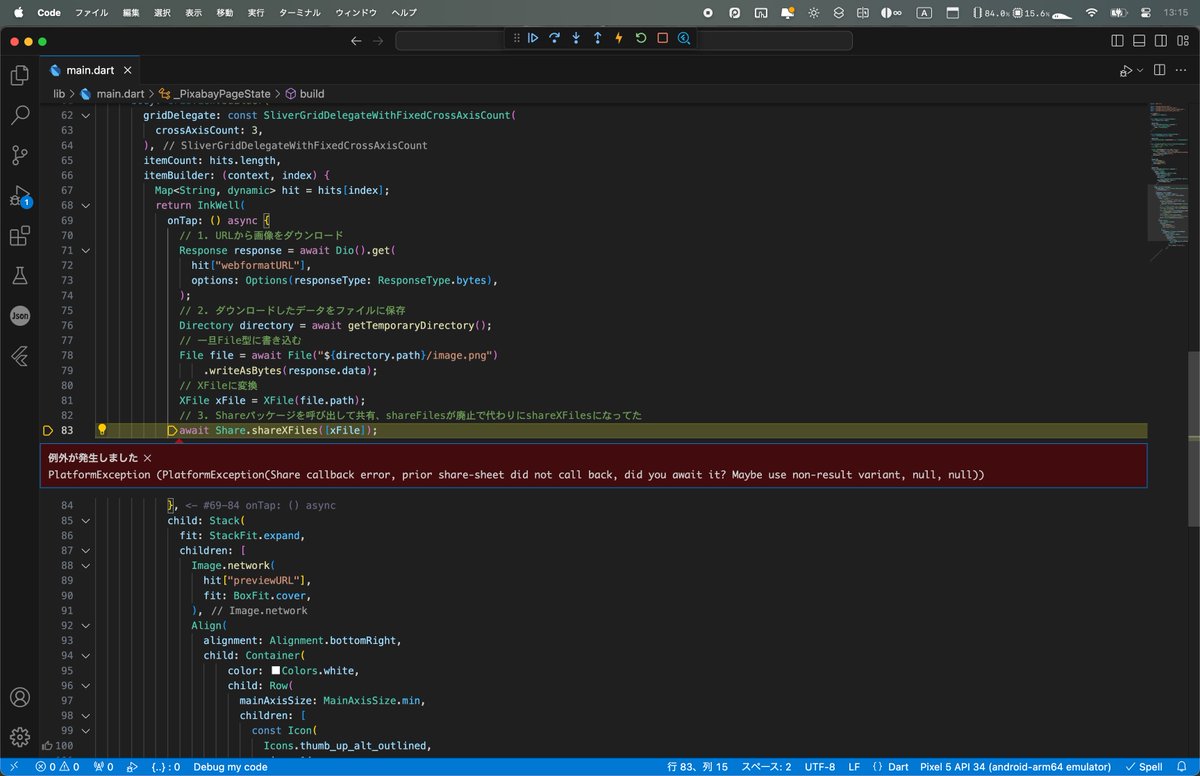Open the Extensions view
The image size is (1200, 776).
(x=19, y=237)
